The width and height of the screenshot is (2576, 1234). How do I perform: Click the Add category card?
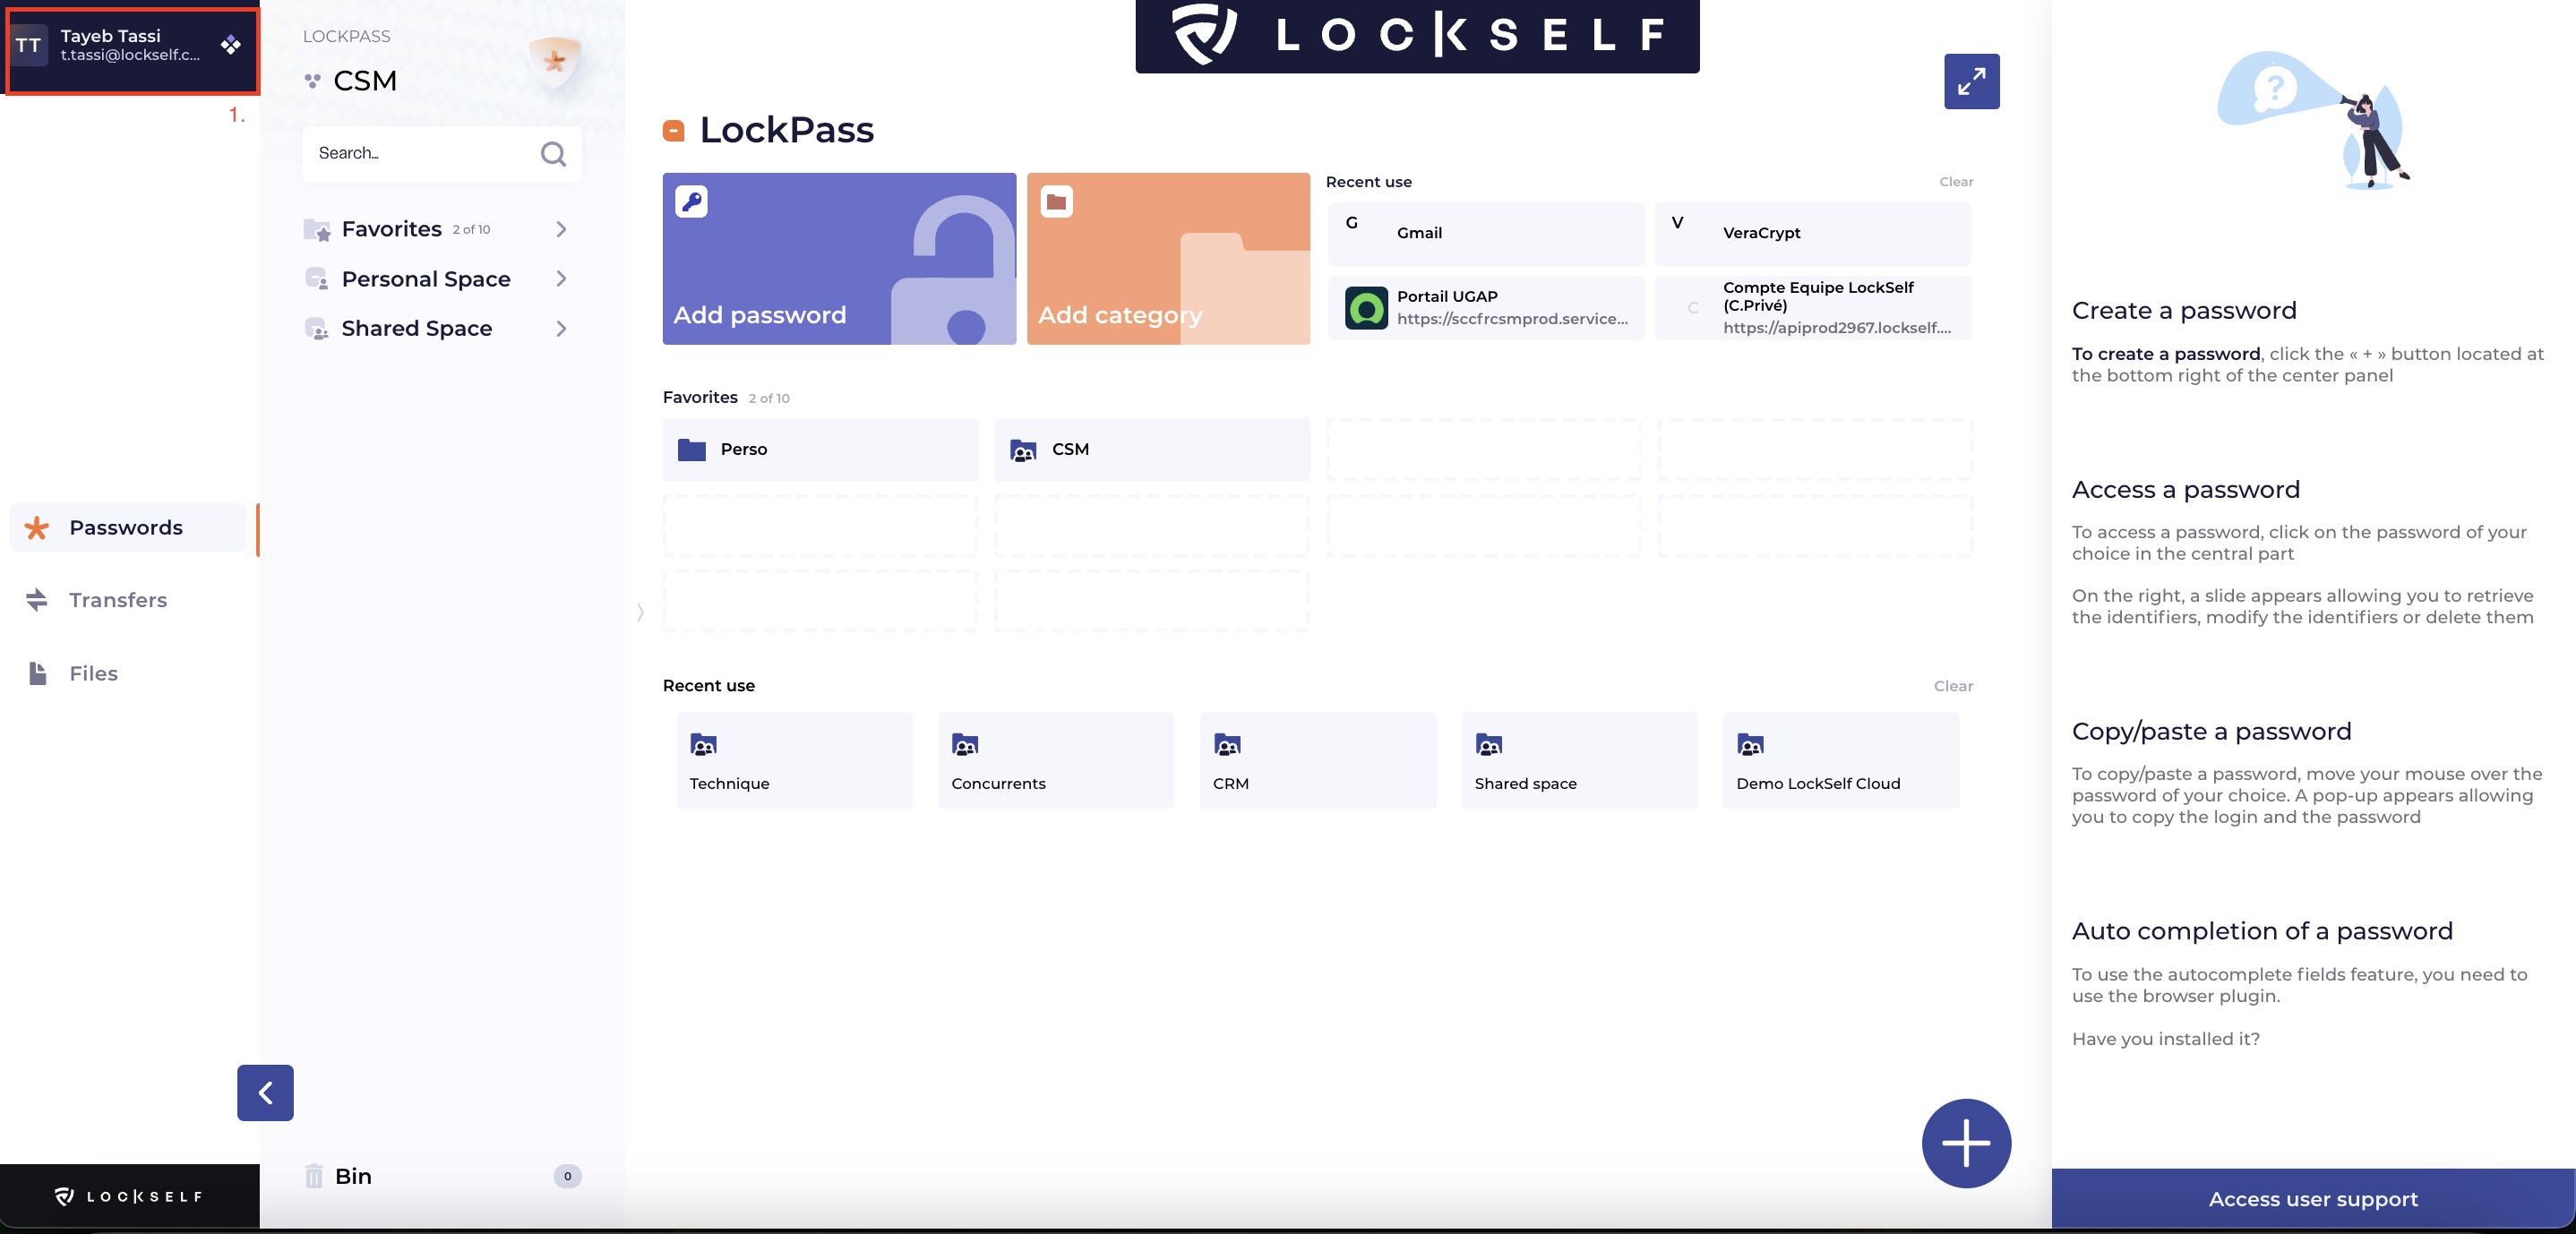tap(1168, 259)
